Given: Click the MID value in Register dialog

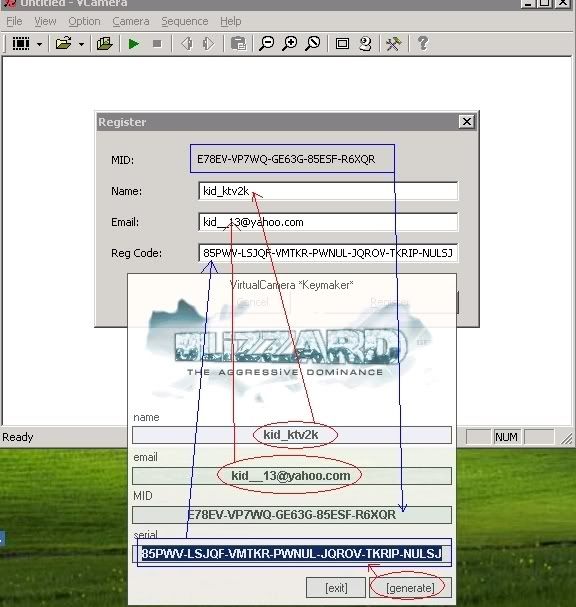Looking at the screenshot, I should [x=286, y=159].
